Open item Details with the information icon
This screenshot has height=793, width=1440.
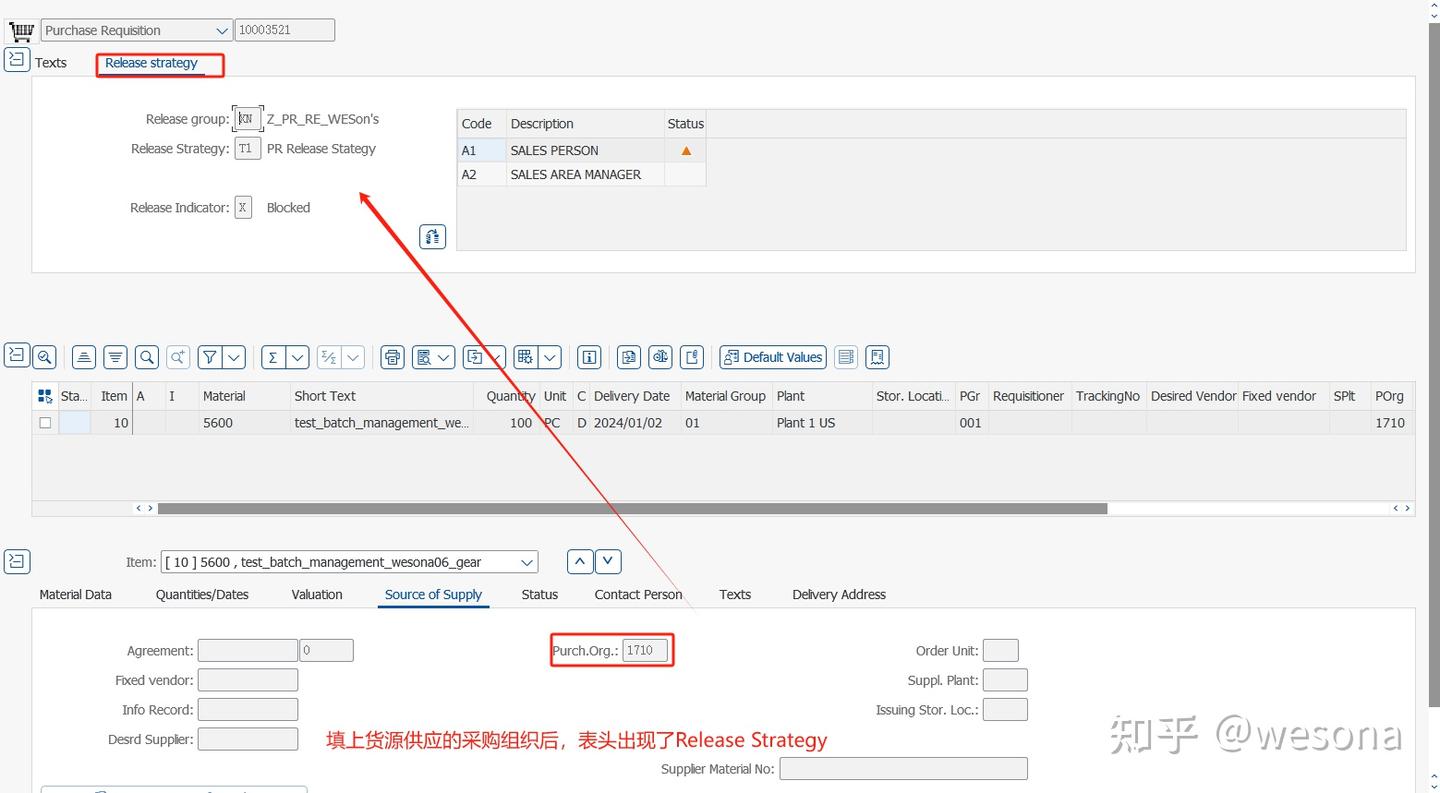click(x=588, y=357)
